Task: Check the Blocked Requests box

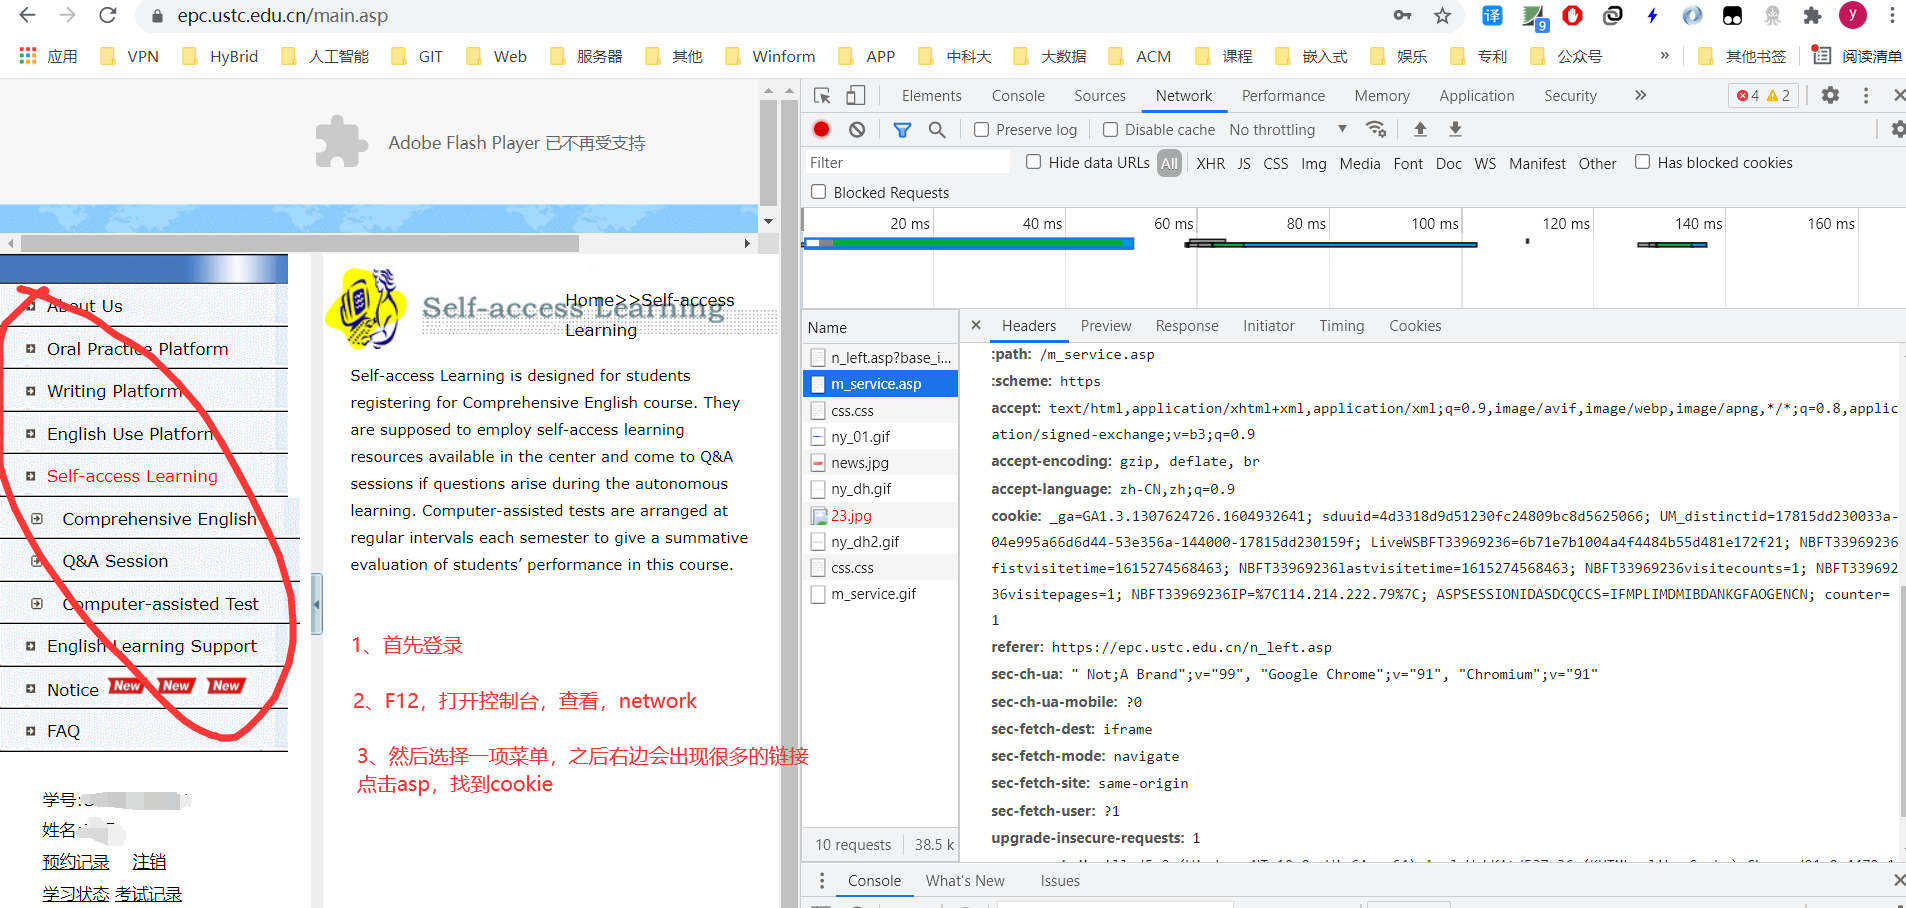Action: tap(819, 192)
